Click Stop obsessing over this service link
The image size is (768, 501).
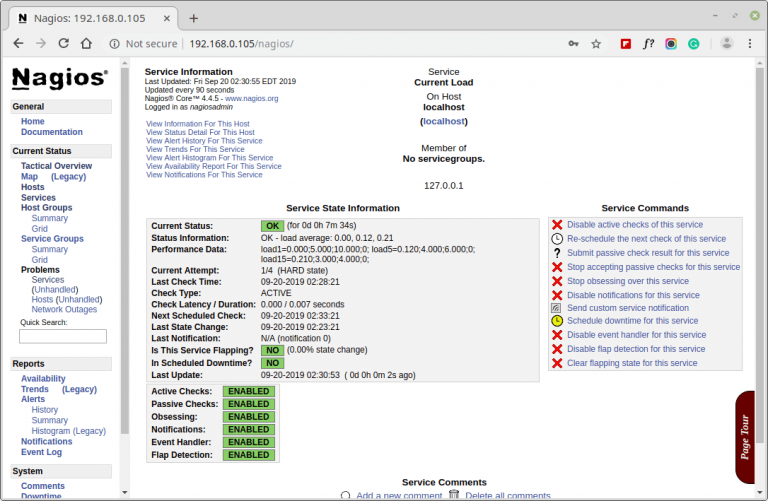[627, 281]
